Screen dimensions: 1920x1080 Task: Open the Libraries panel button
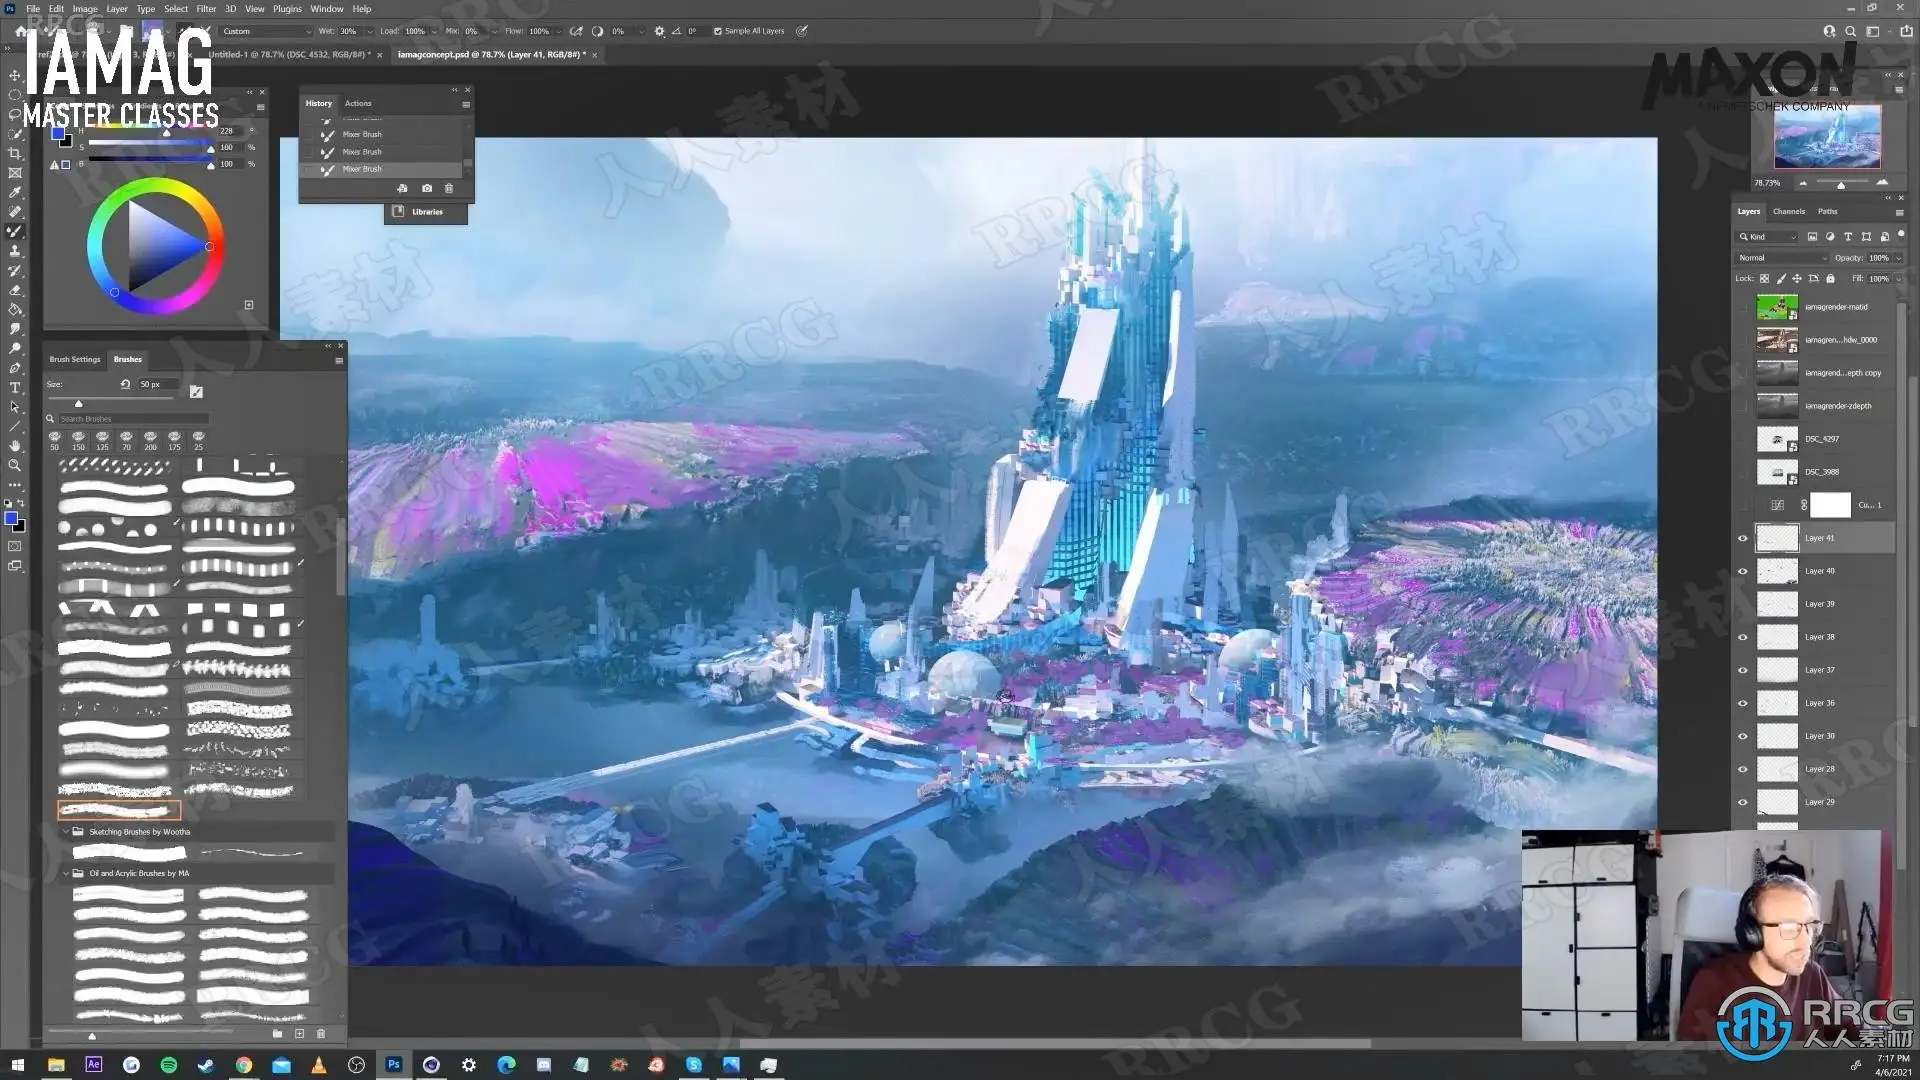[426, 212]
